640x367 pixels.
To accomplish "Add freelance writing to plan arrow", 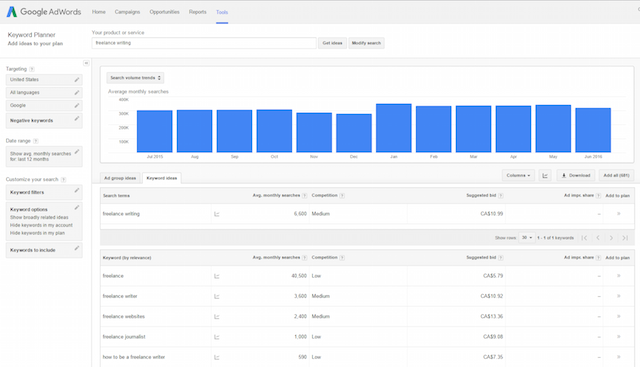I will (619, 214).
